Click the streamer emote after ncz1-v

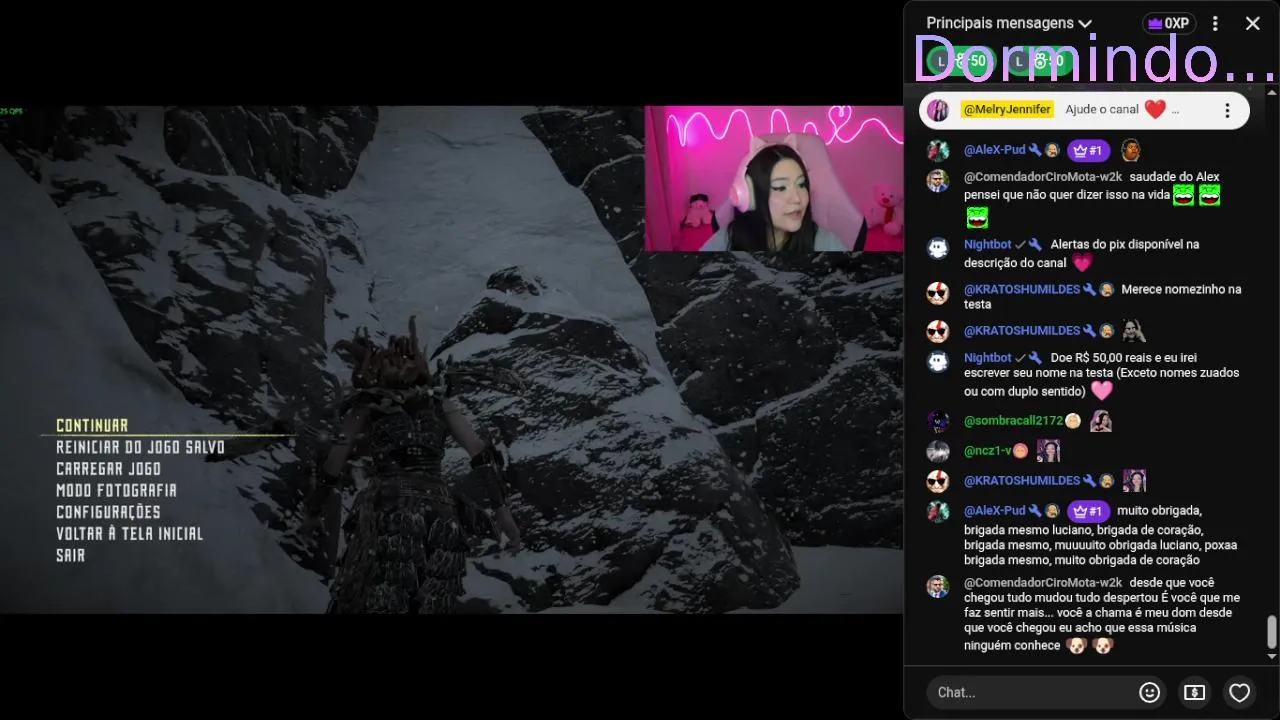click(x=1048, y=451)
